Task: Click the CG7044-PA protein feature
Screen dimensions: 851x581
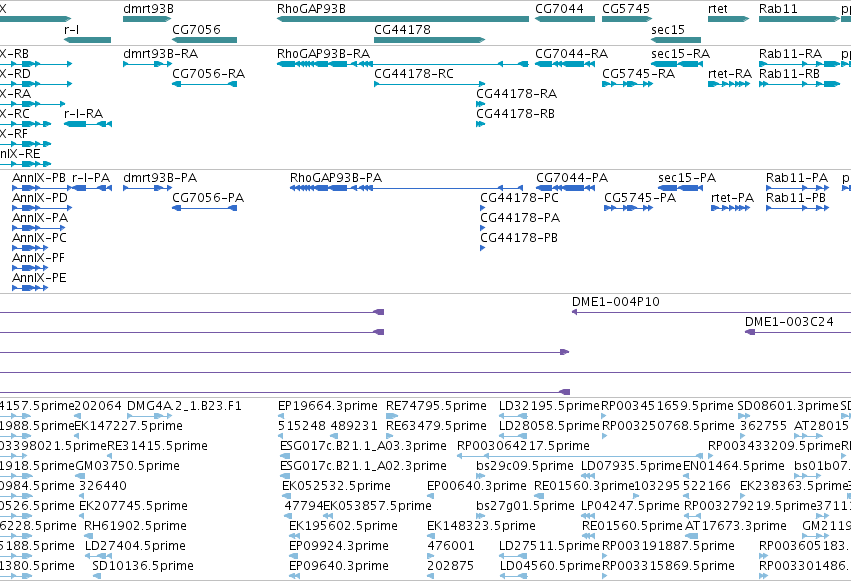Action: coord(565,188)
